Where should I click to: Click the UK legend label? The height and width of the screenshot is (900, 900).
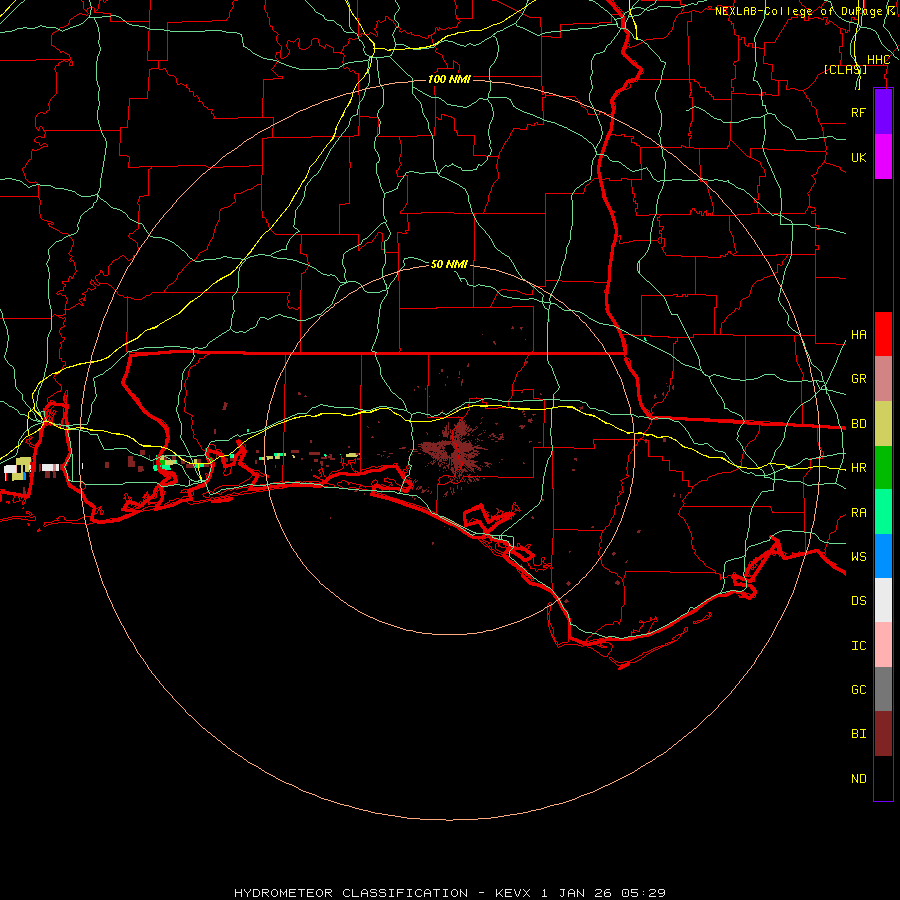point(858,157)
